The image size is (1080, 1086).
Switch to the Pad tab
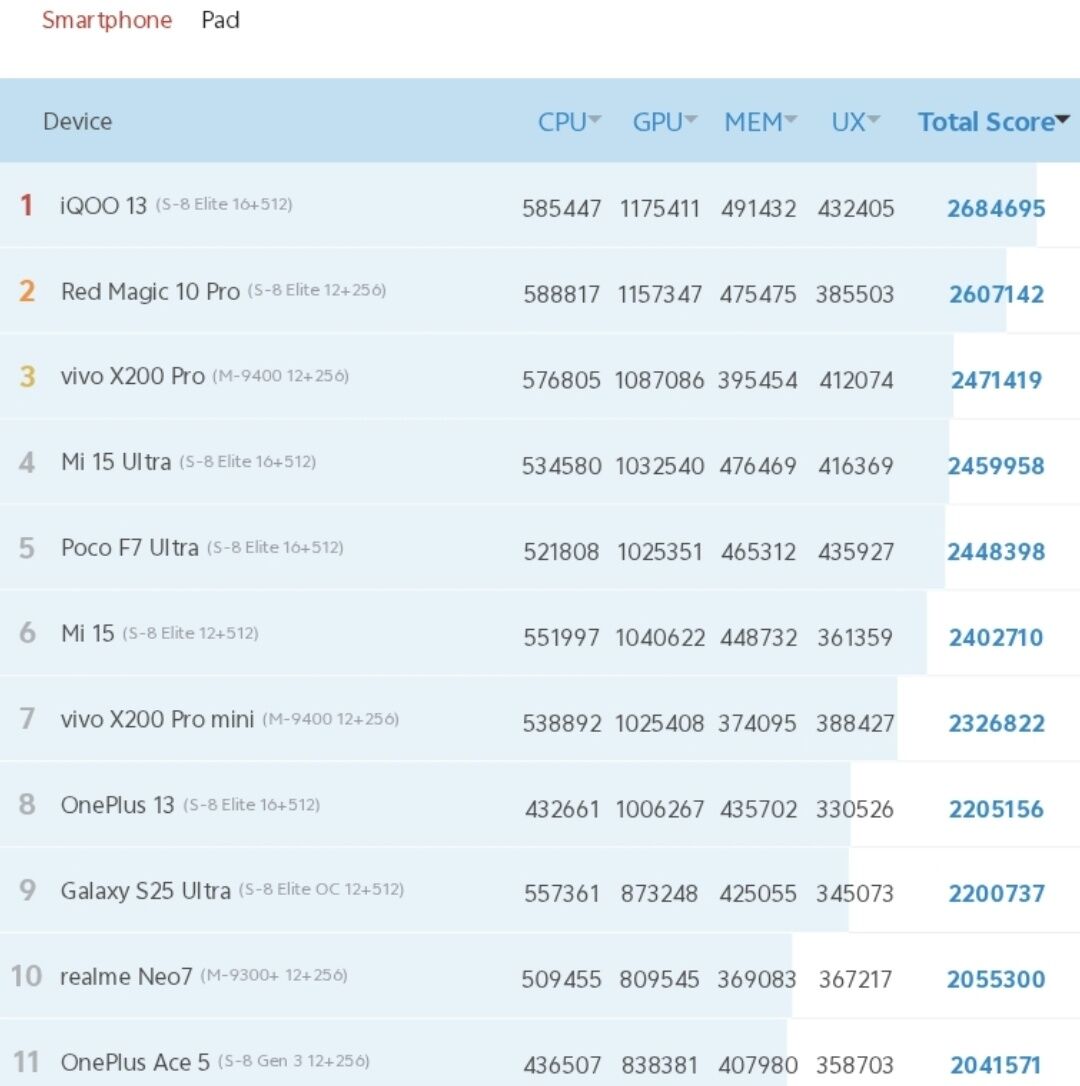[x=220, y=20]
